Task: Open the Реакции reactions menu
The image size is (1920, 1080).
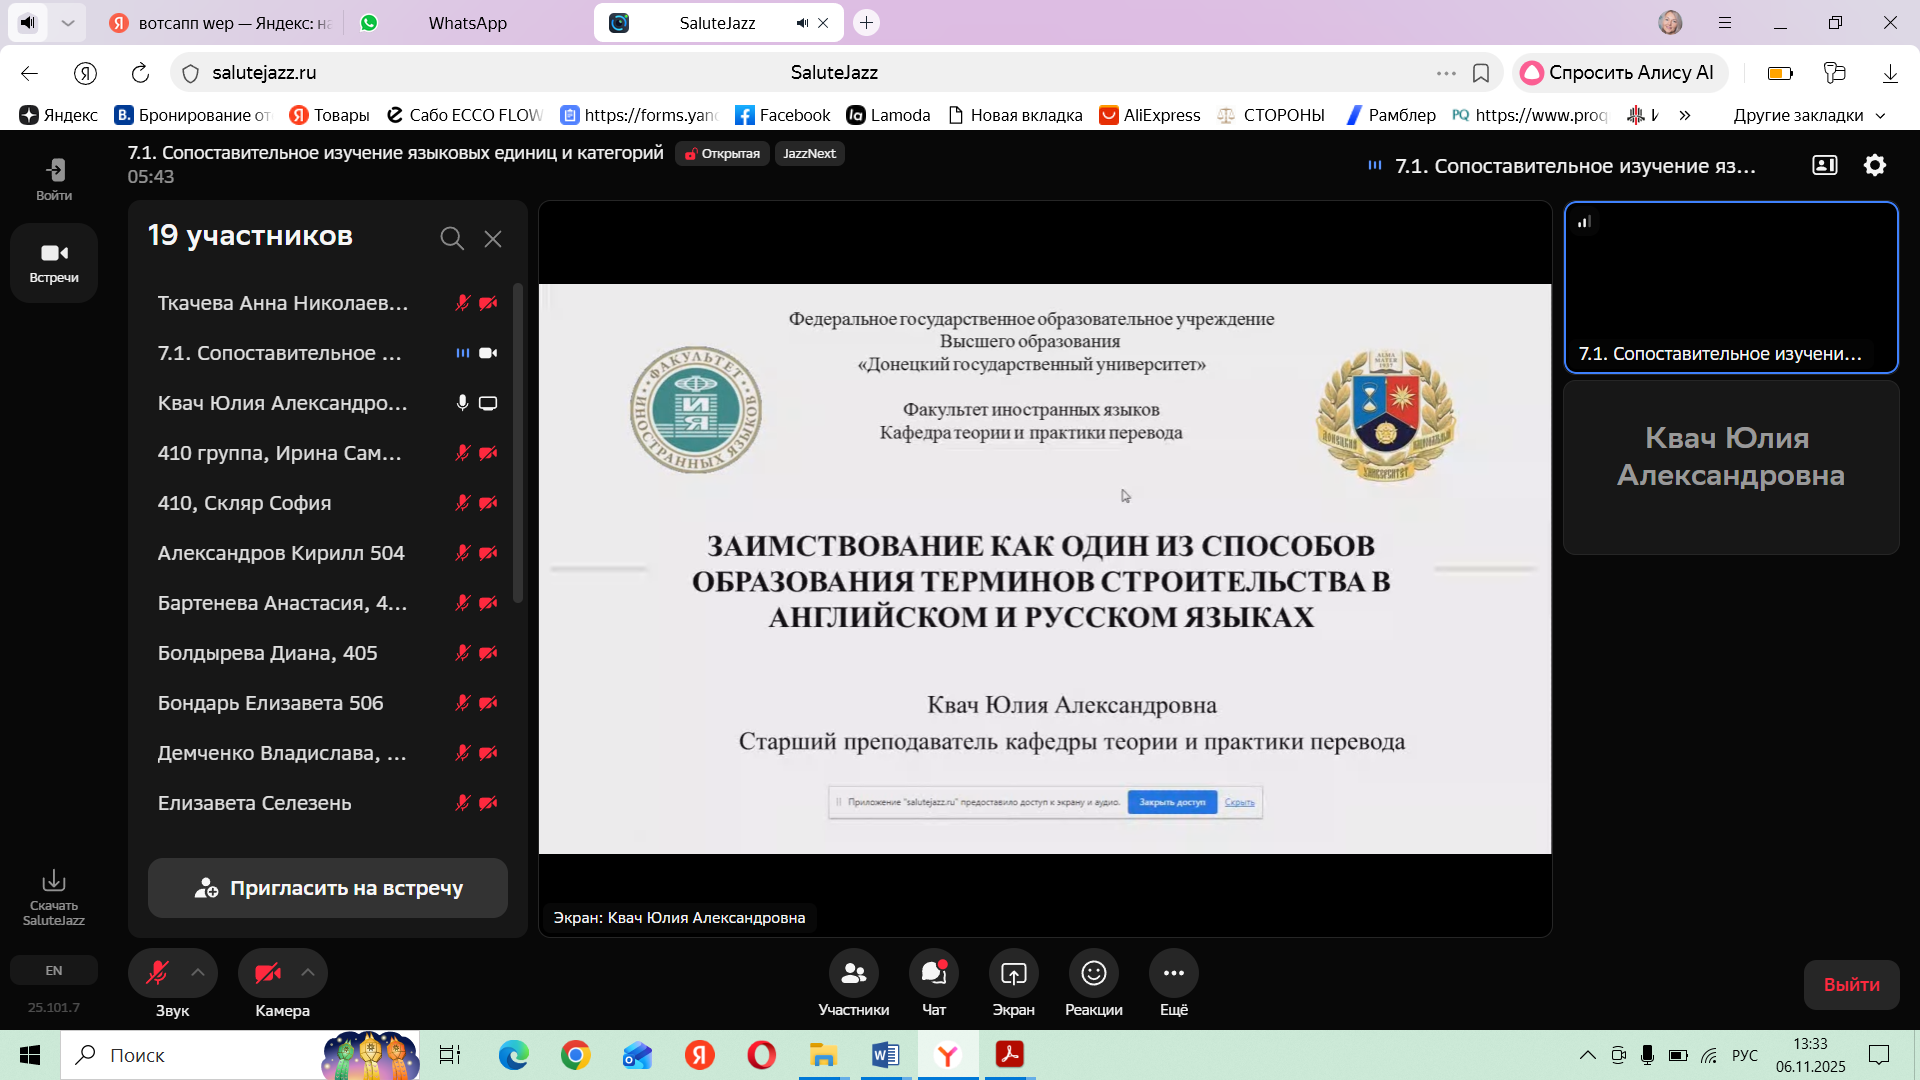Action: point(1093,973)
